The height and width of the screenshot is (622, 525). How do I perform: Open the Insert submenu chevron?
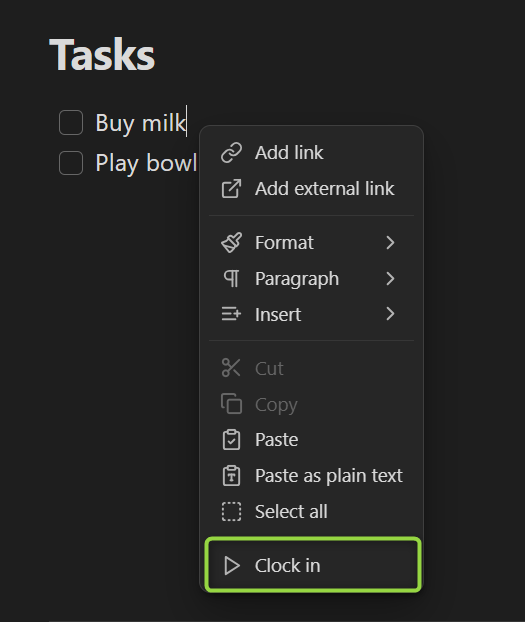pyautogui.click(x=390, y=314)
